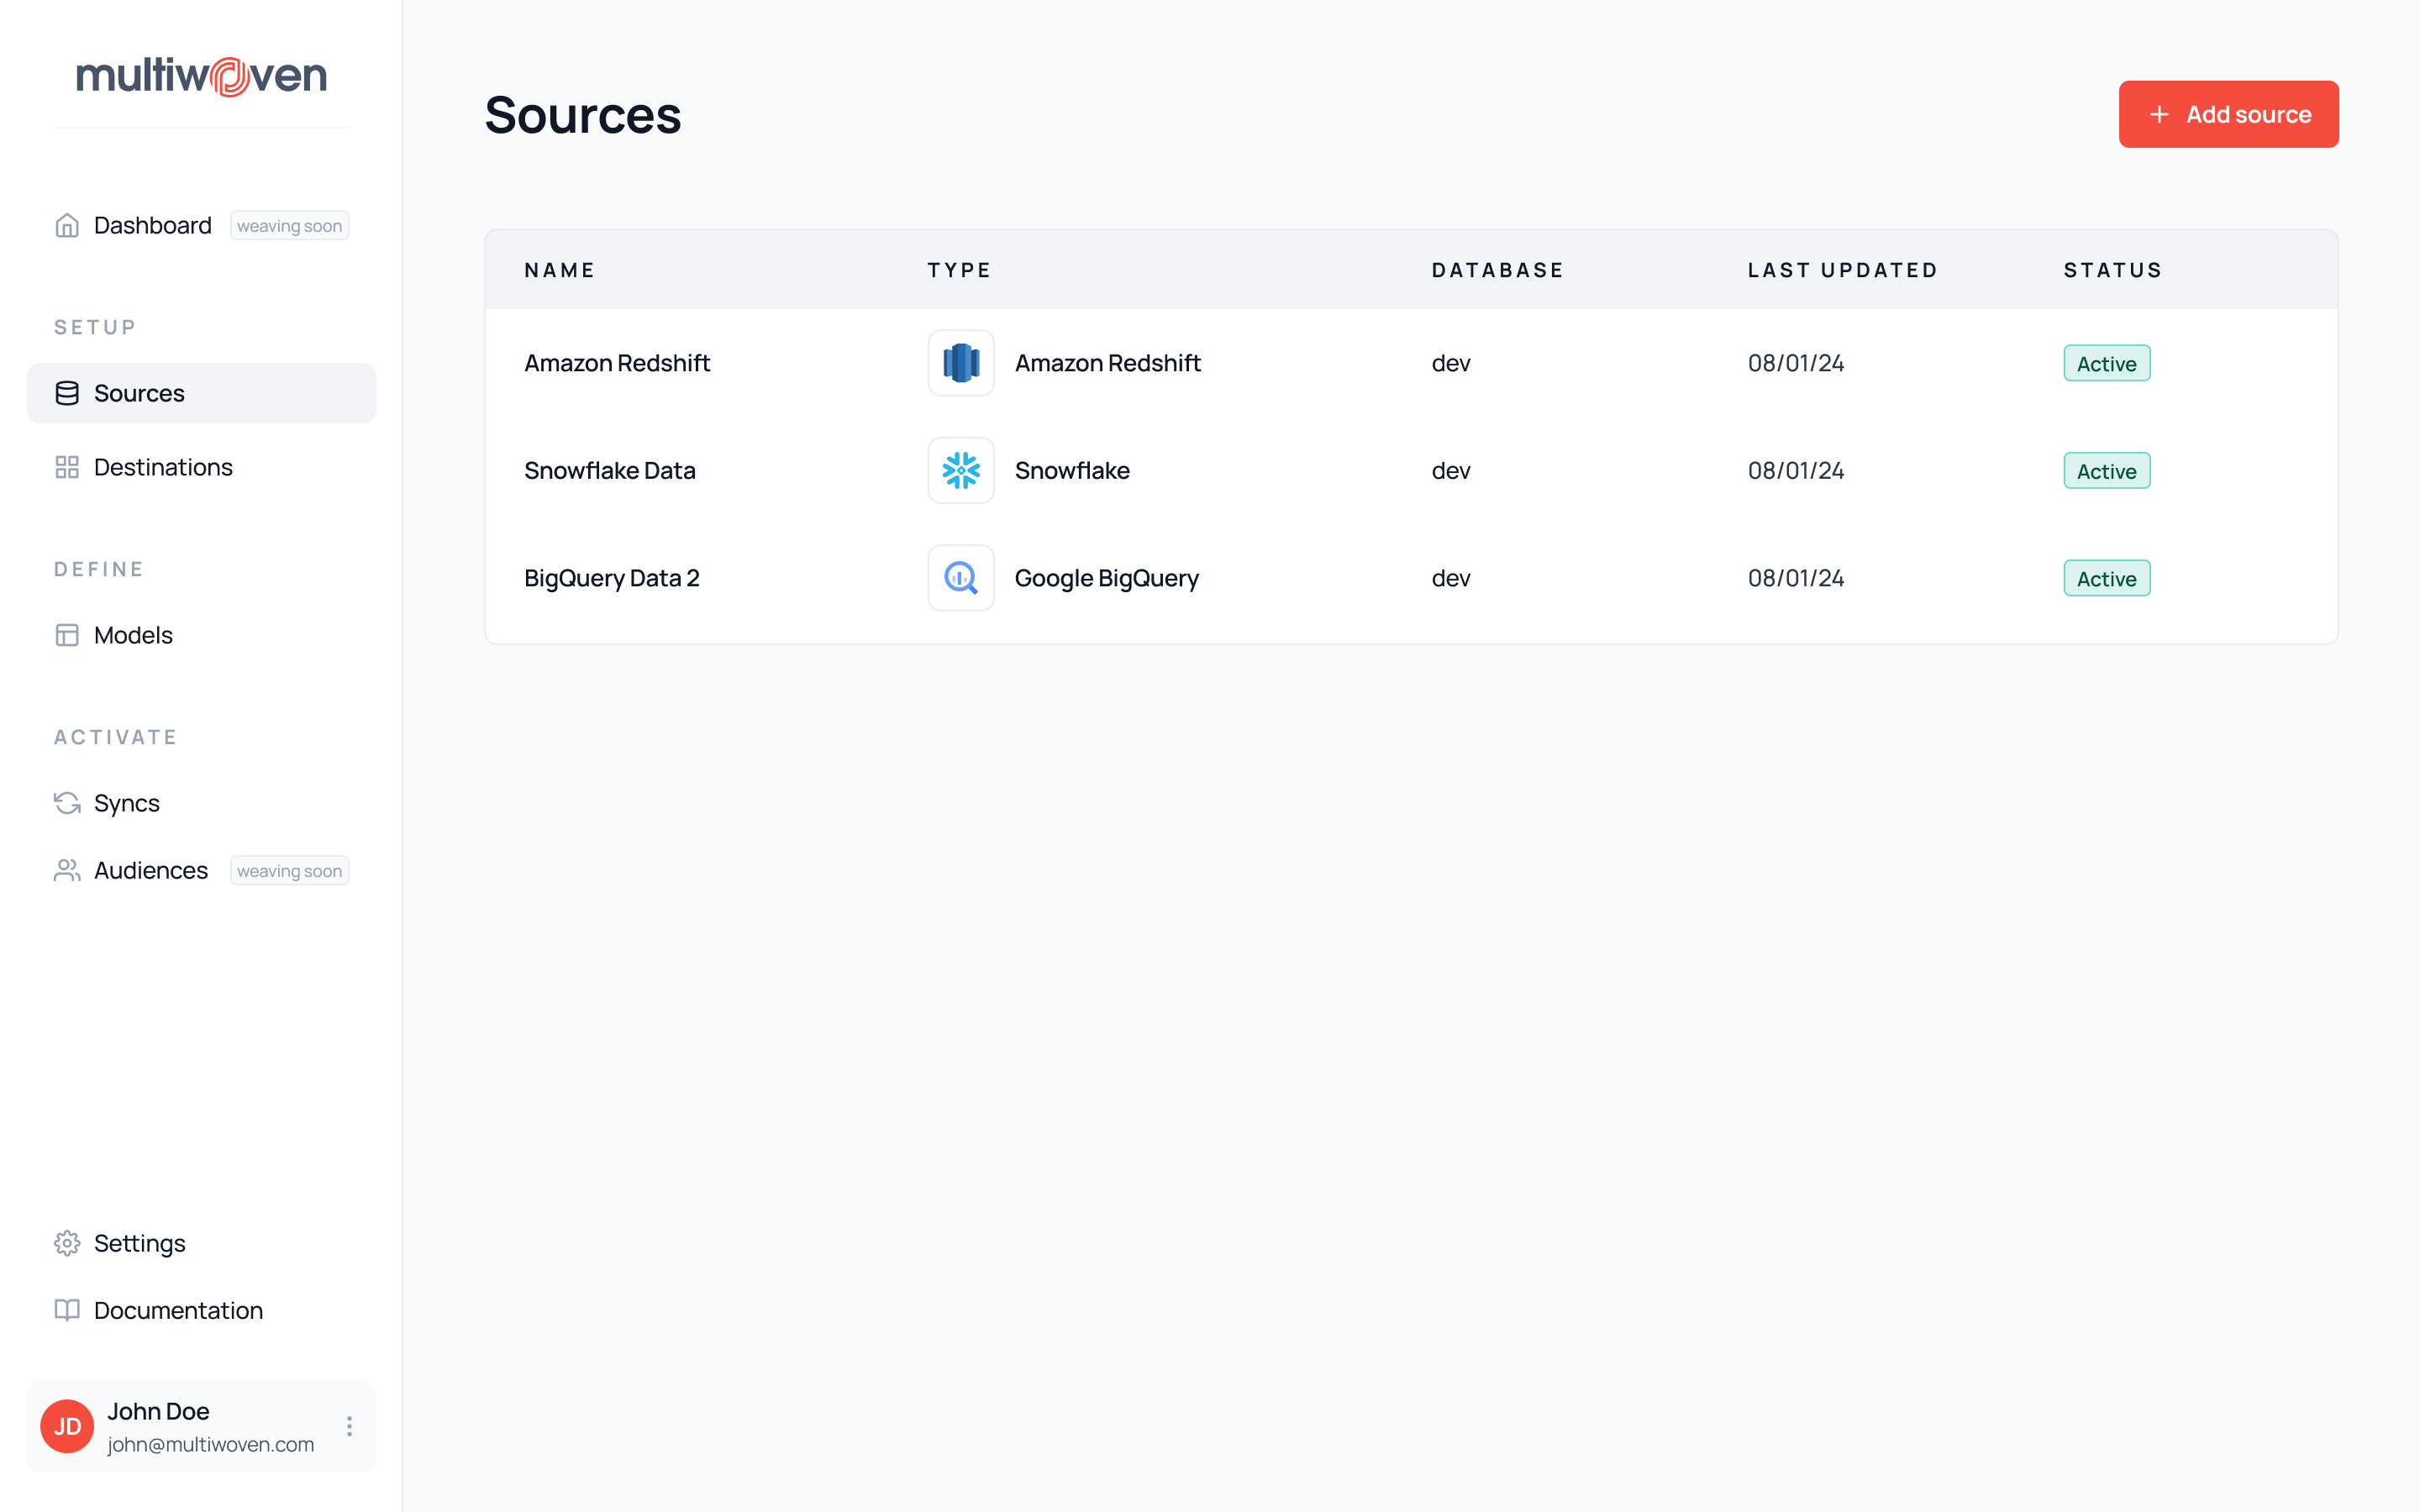Open the Audiences menu item

click(x=150, y=870)
